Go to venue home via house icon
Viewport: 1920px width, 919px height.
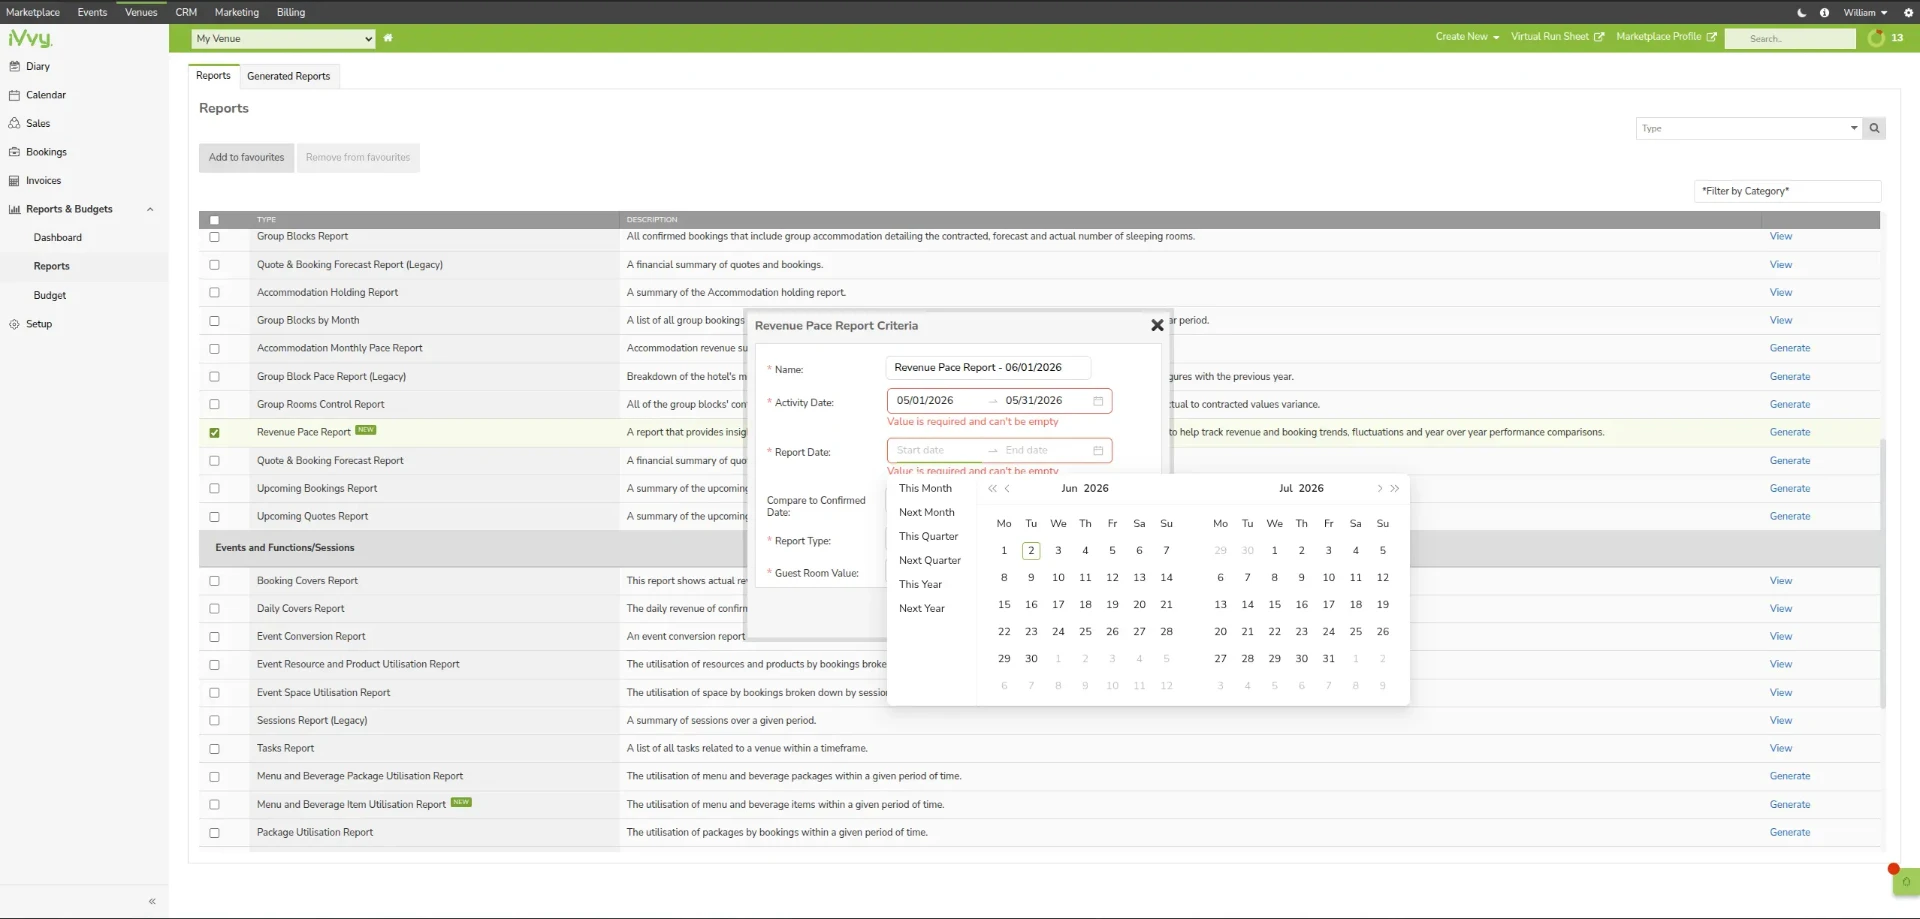(x=388, y=38)
